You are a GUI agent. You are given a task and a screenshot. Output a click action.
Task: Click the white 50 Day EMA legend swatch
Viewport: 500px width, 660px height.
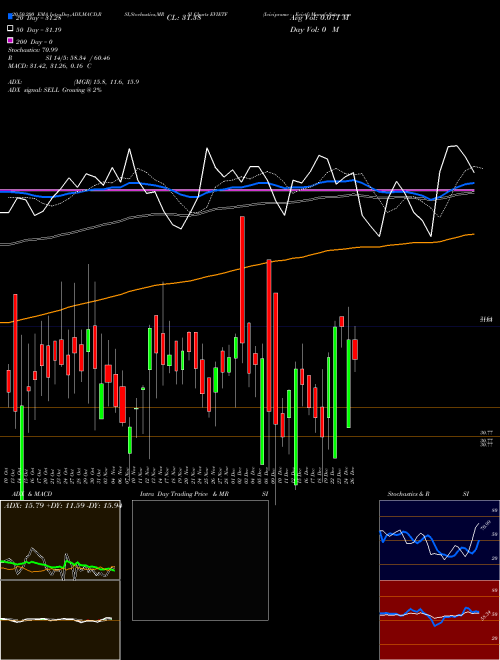[10, 29]
